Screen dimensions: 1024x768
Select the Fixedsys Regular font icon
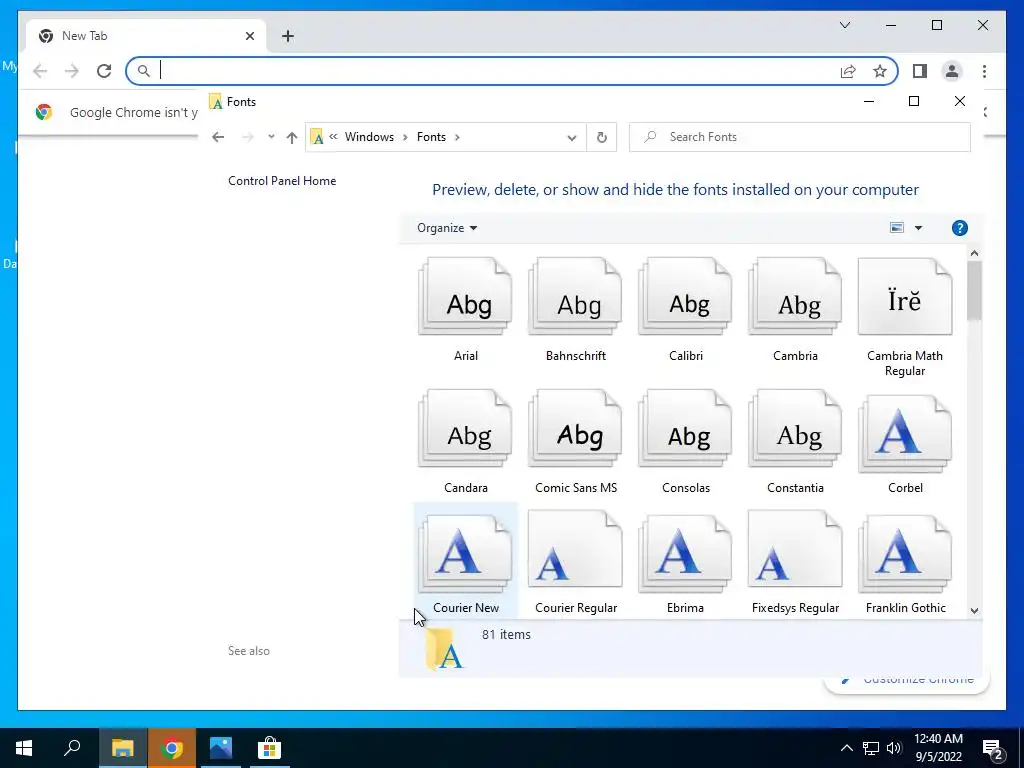click(x=795, y=550)
